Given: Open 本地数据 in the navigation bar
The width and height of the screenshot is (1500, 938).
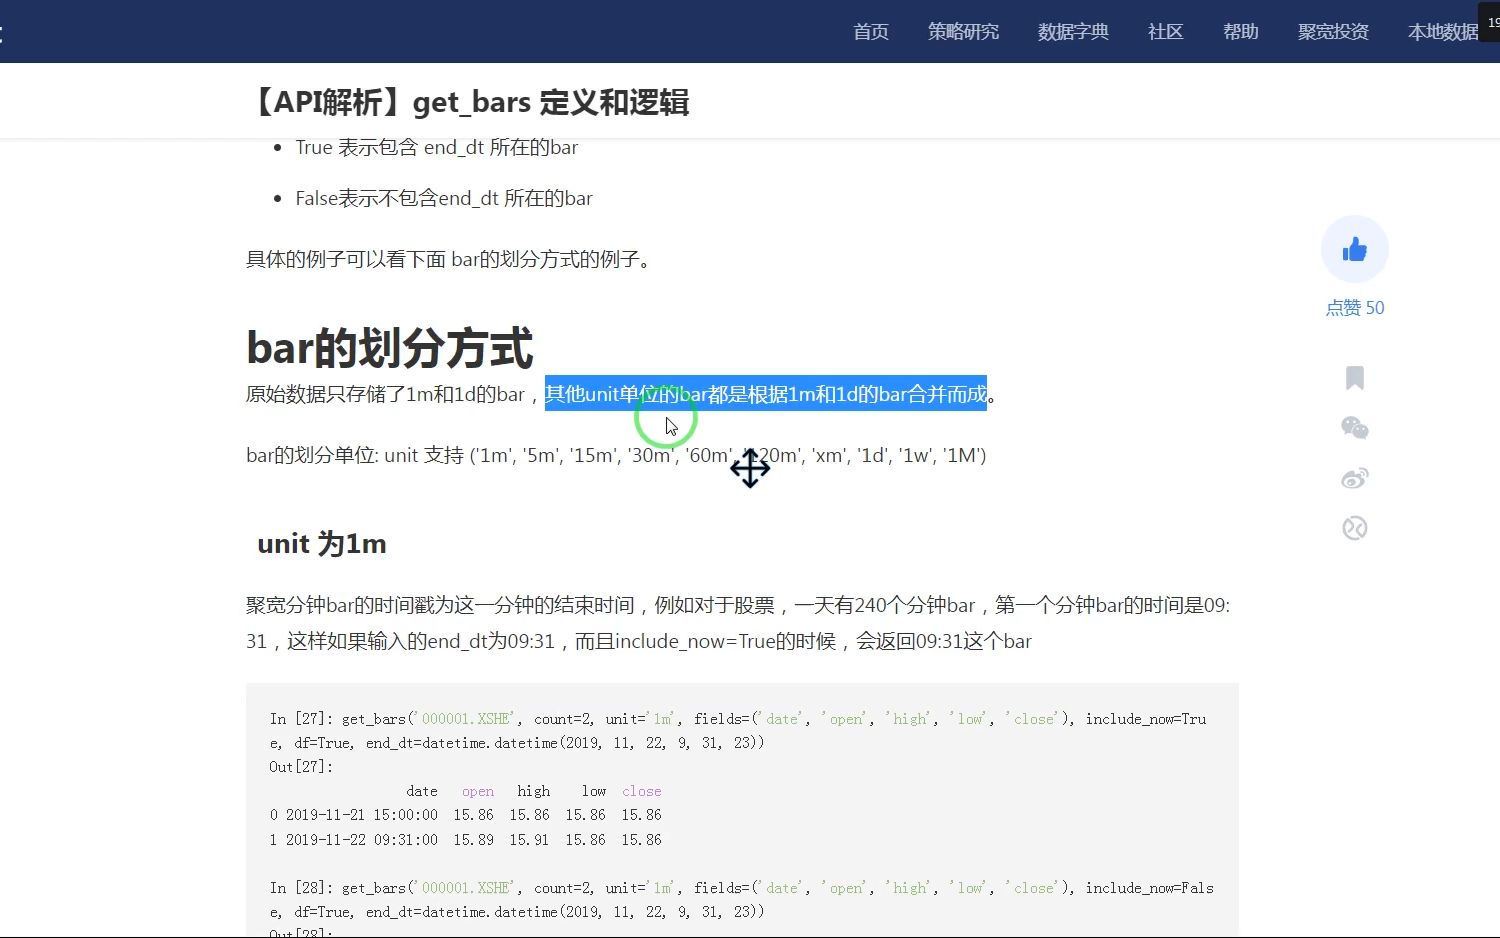Looking at the screenshot, I should coord(1442,32).
